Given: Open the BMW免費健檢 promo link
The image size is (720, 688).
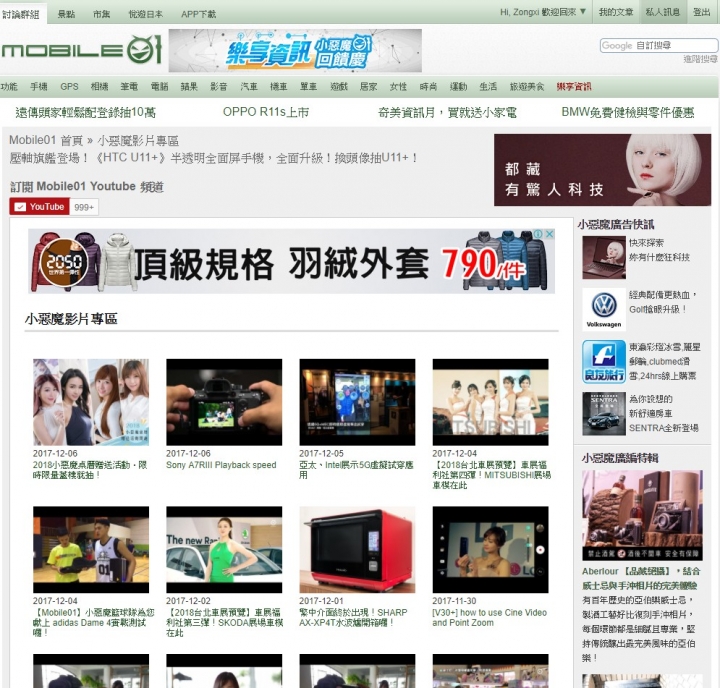Looking at the screenshot, I should click(628, 112).
